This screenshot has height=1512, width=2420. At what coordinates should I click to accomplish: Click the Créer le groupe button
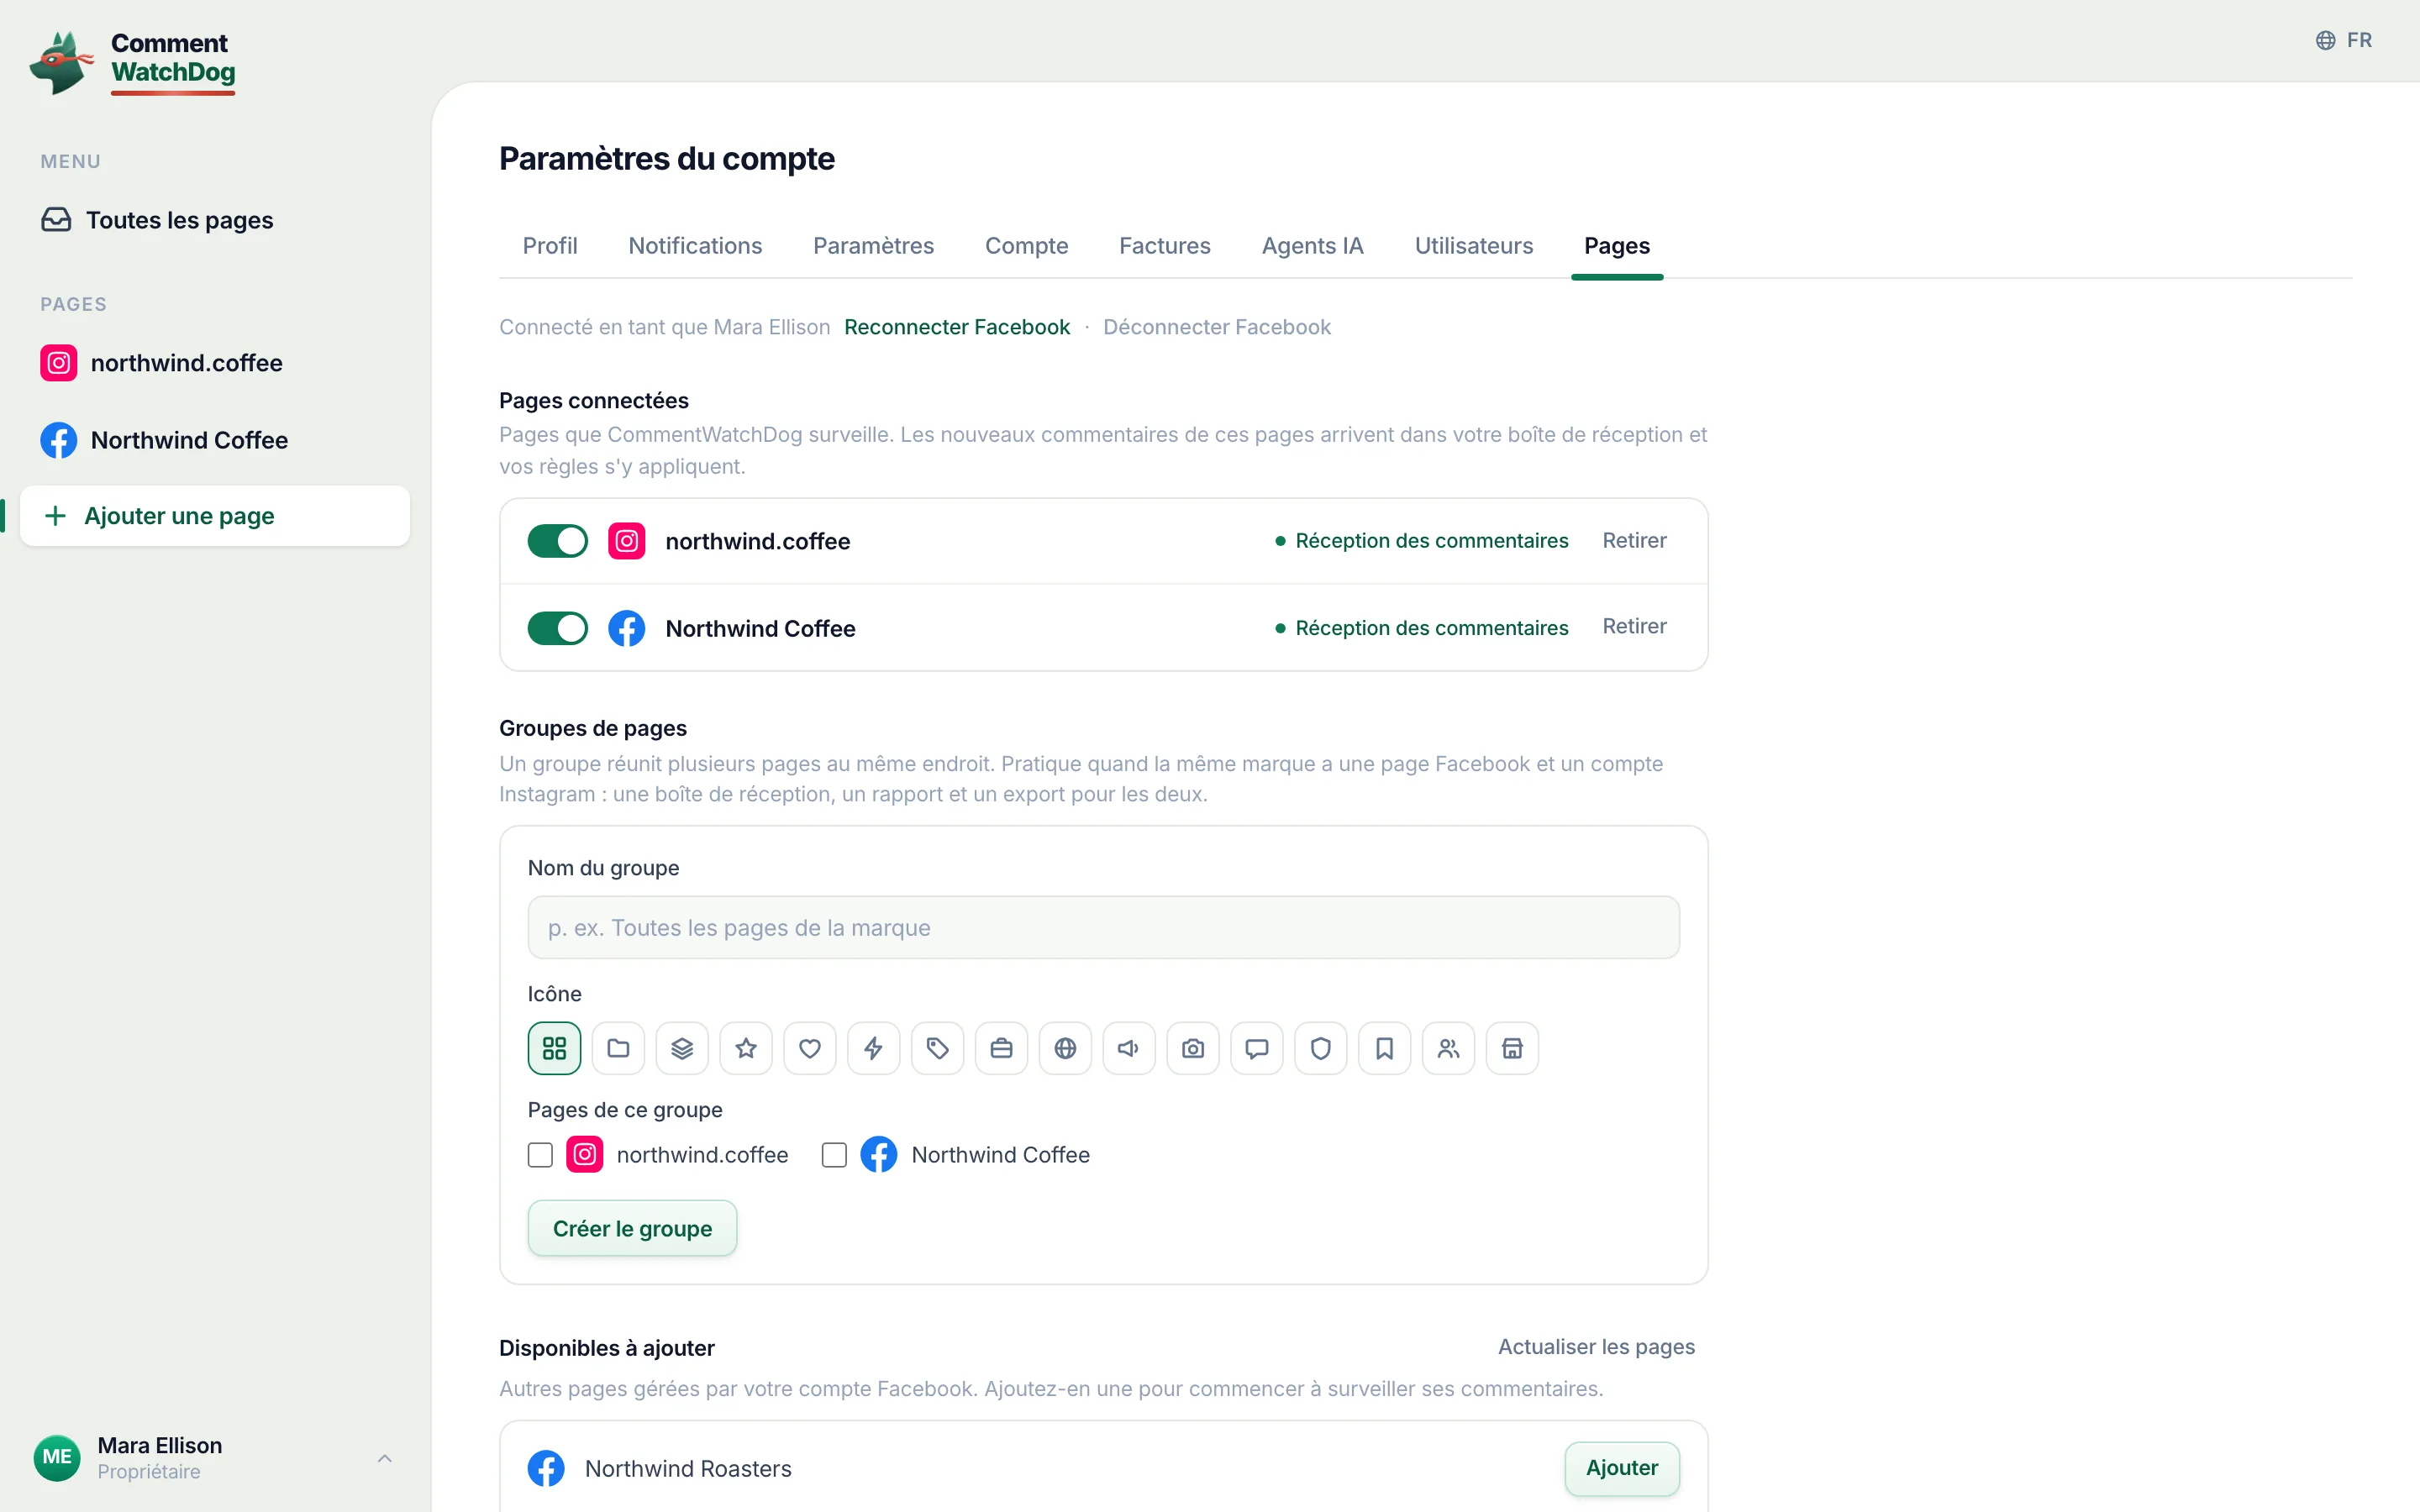[x=632, y=1229]
